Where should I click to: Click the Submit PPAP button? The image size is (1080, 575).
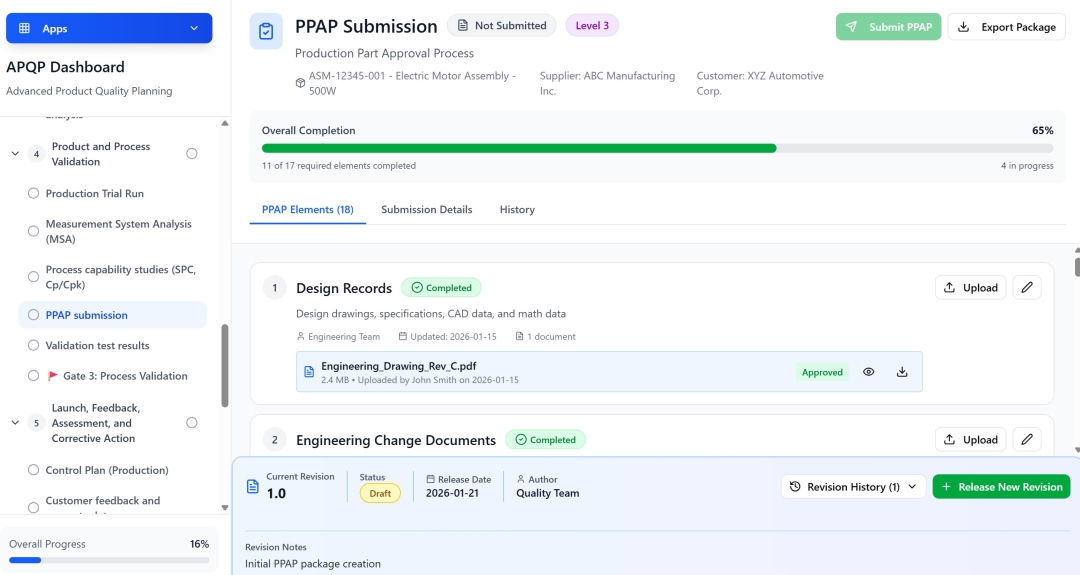click(888, 27)
